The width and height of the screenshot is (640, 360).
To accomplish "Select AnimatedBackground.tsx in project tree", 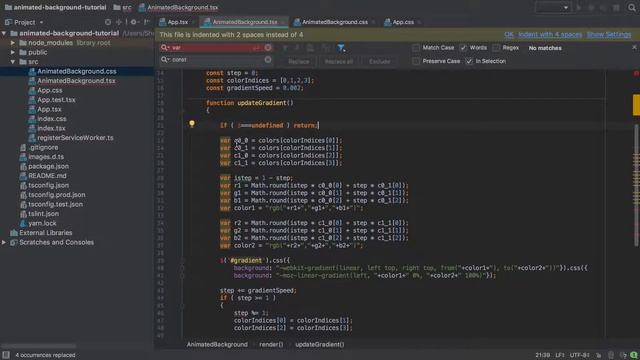I will 76,81.
